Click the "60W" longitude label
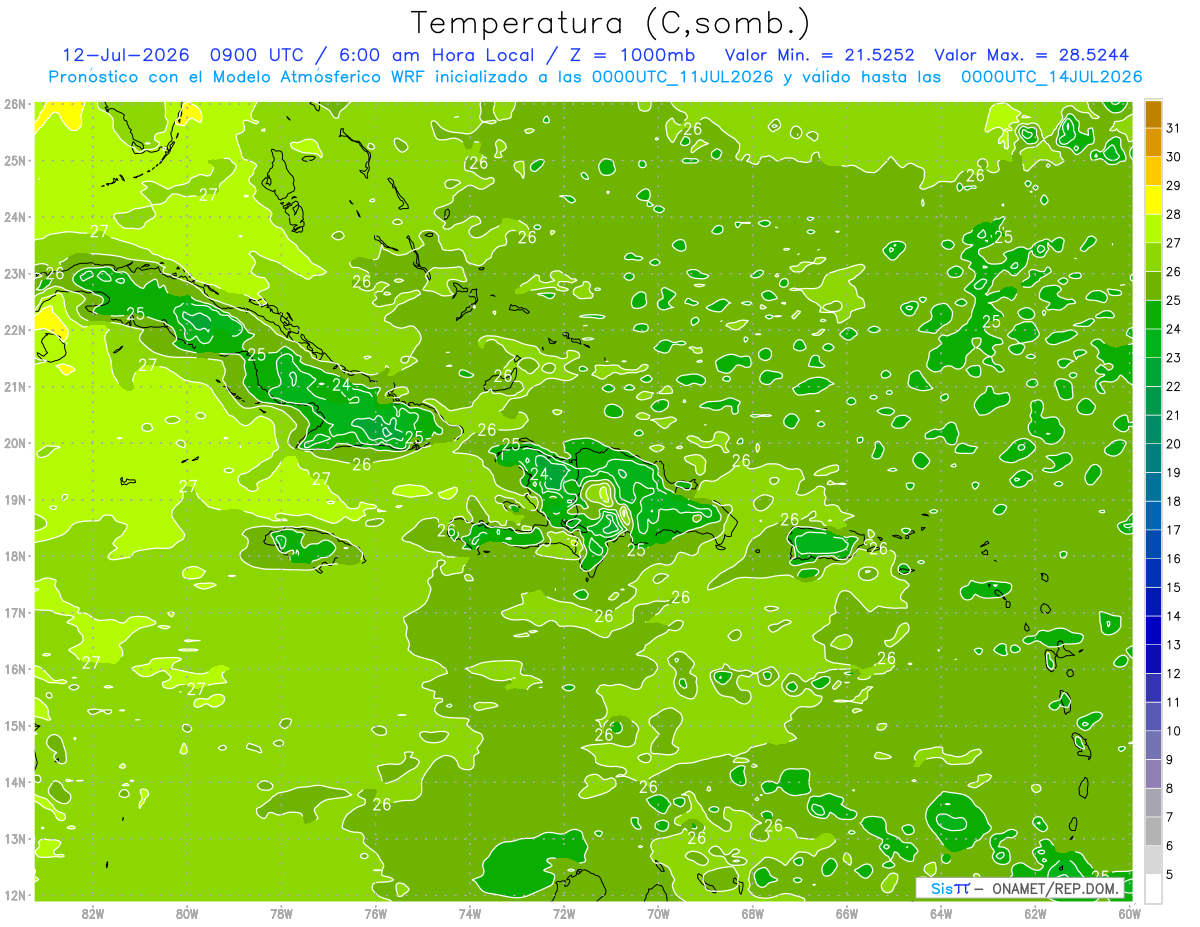Image resolution: width=1200 pixels, height=927 pixels. coord(1130,914)
